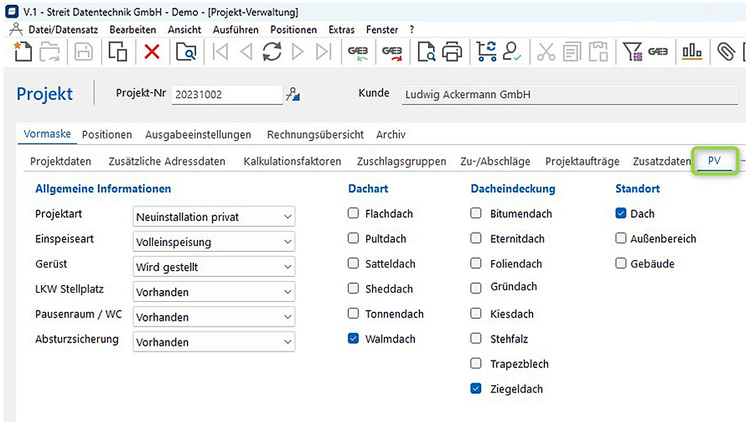
Task: Open the bar chart statistics icon
Action: (x=691, y=52)
